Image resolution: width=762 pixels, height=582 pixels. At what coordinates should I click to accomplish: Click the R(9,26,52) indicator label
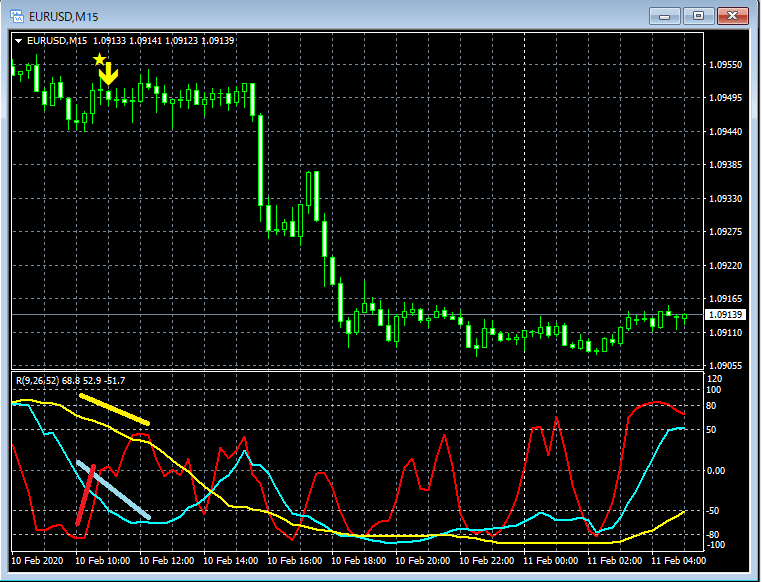click(x=70, y=381)
